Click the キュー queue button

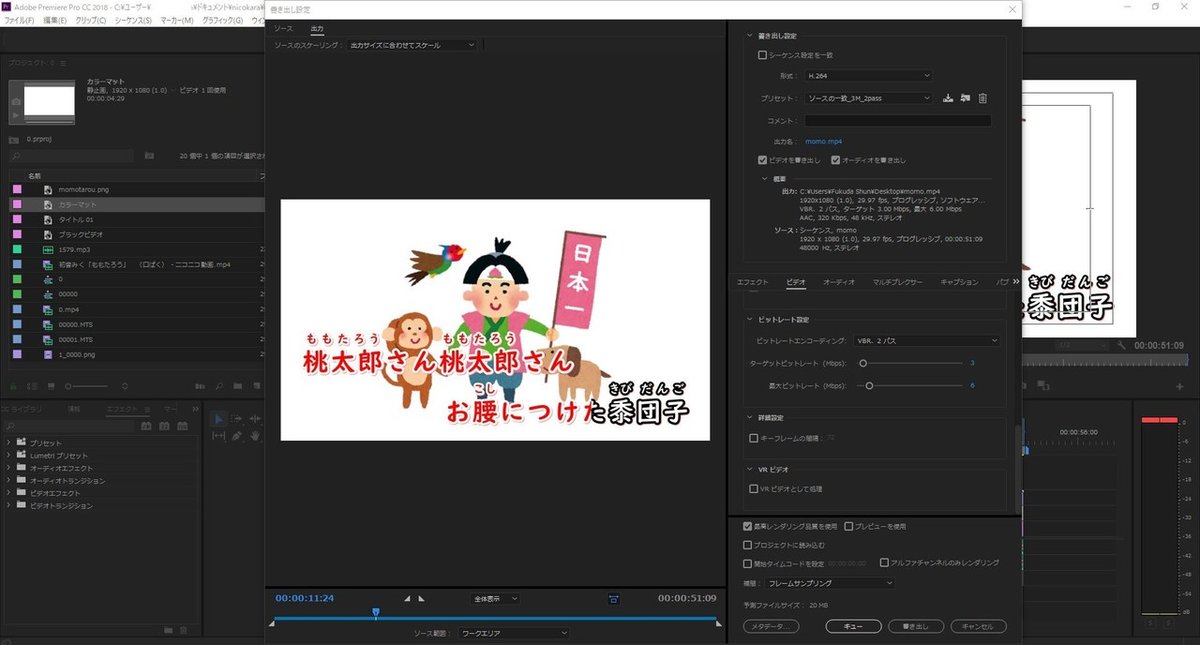point(853,627)
